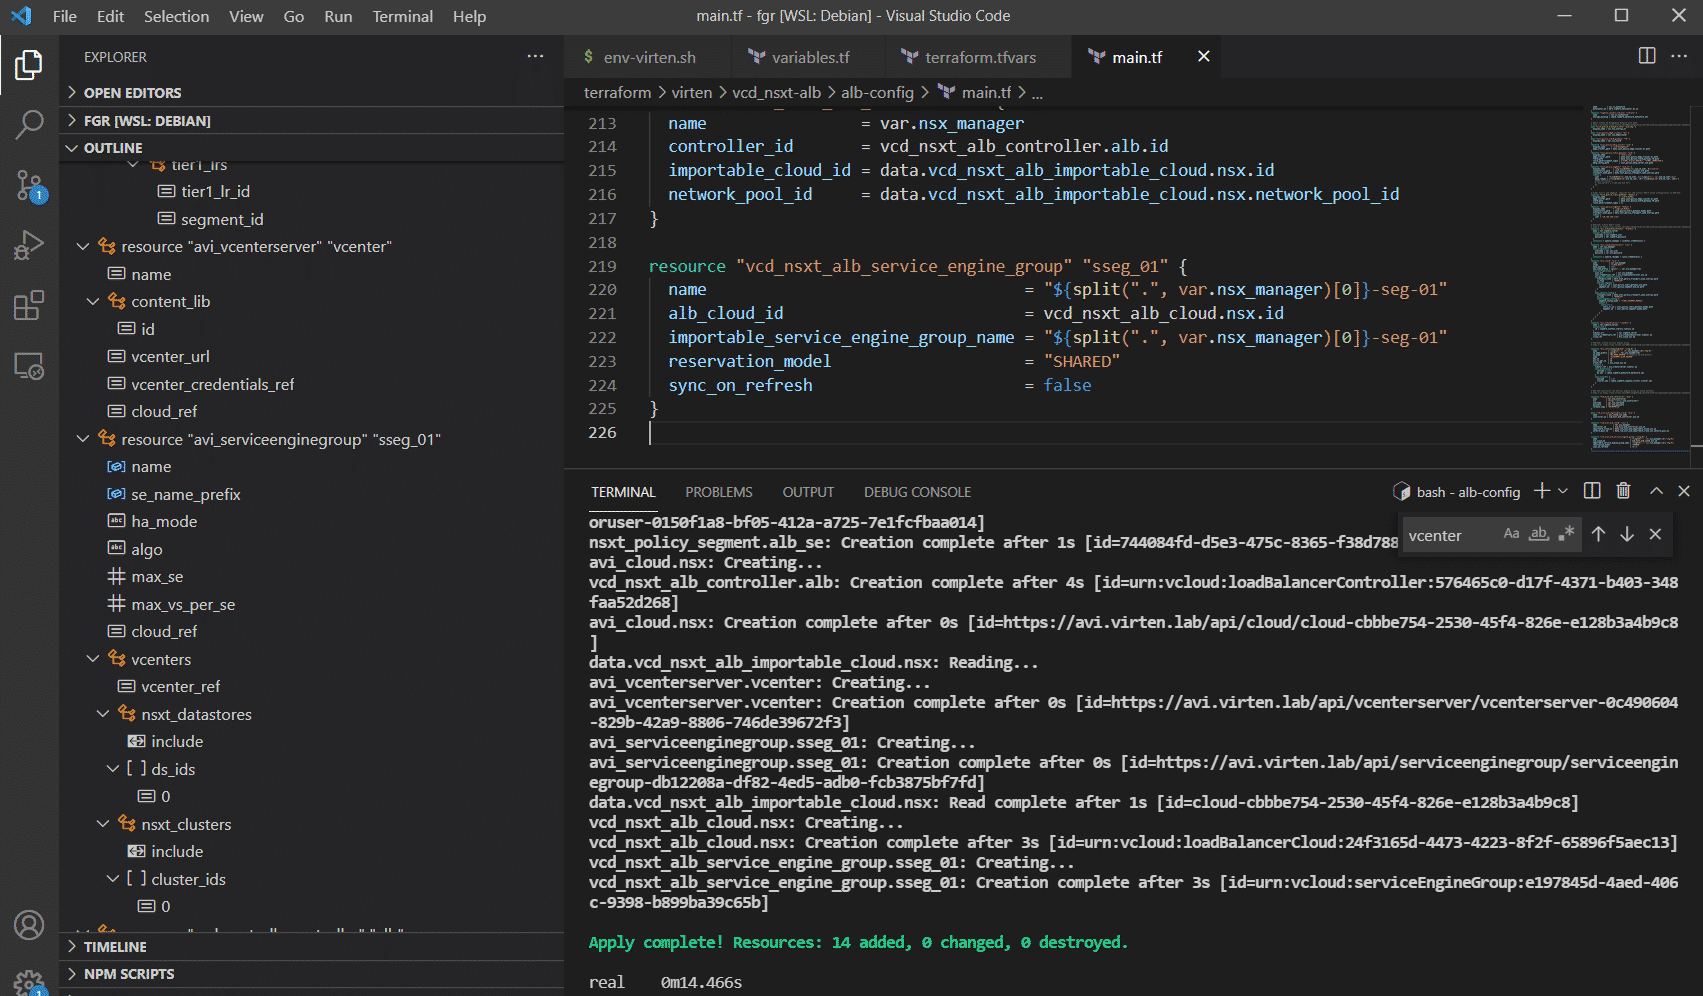The width and height of the screenshot is (1703, 996).
Task: Switch to the Debug Console panel tab
Action: click(918, 492)
